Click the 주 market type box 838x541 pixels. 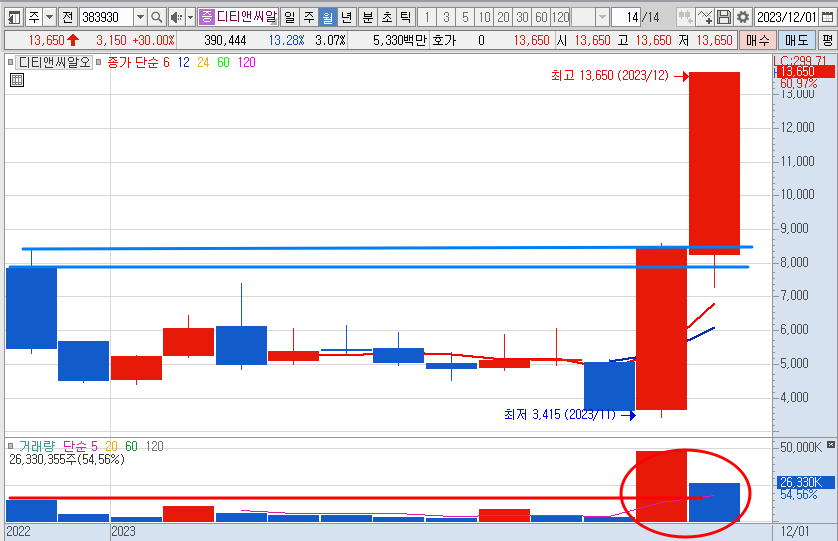point(34,18)
